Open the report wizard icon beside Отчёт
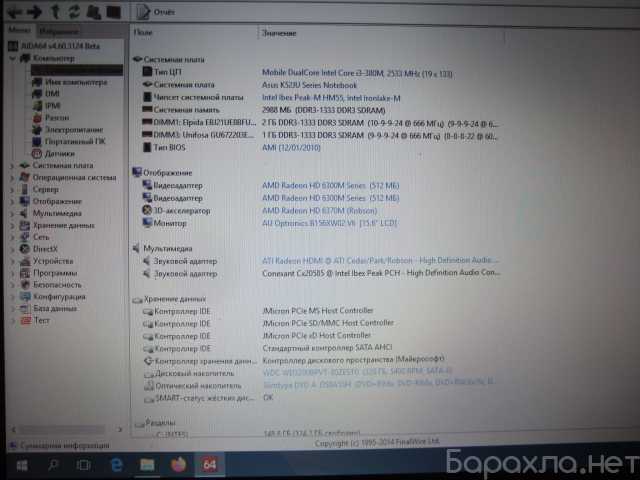The width and height of the screenshot is (640, 480). pyautogui.click(x=142, y=12)
